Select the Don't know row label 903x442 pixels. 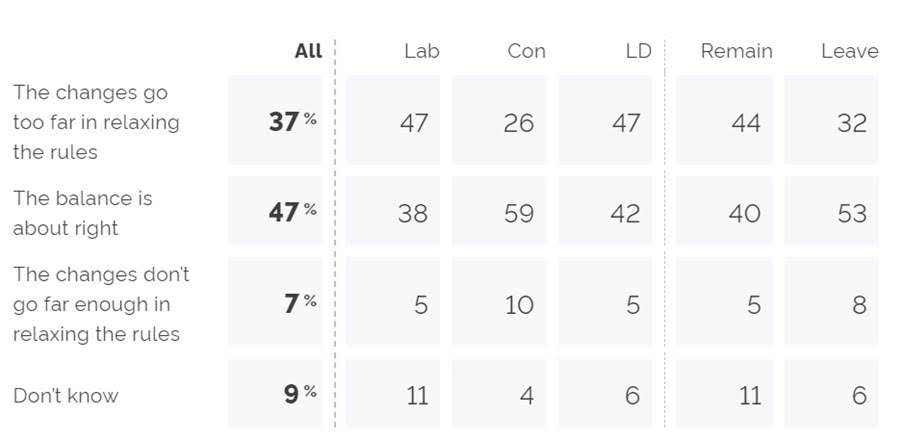tap(66, 395)
